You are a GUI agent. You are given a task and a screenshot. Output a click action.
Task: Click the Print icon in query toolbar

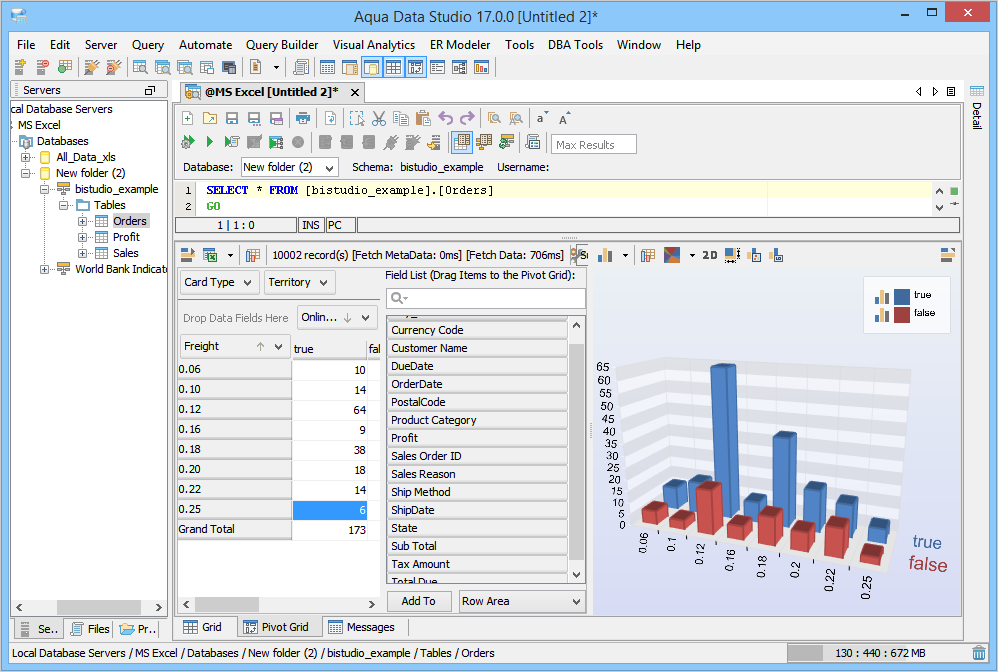tap(303, 118)
